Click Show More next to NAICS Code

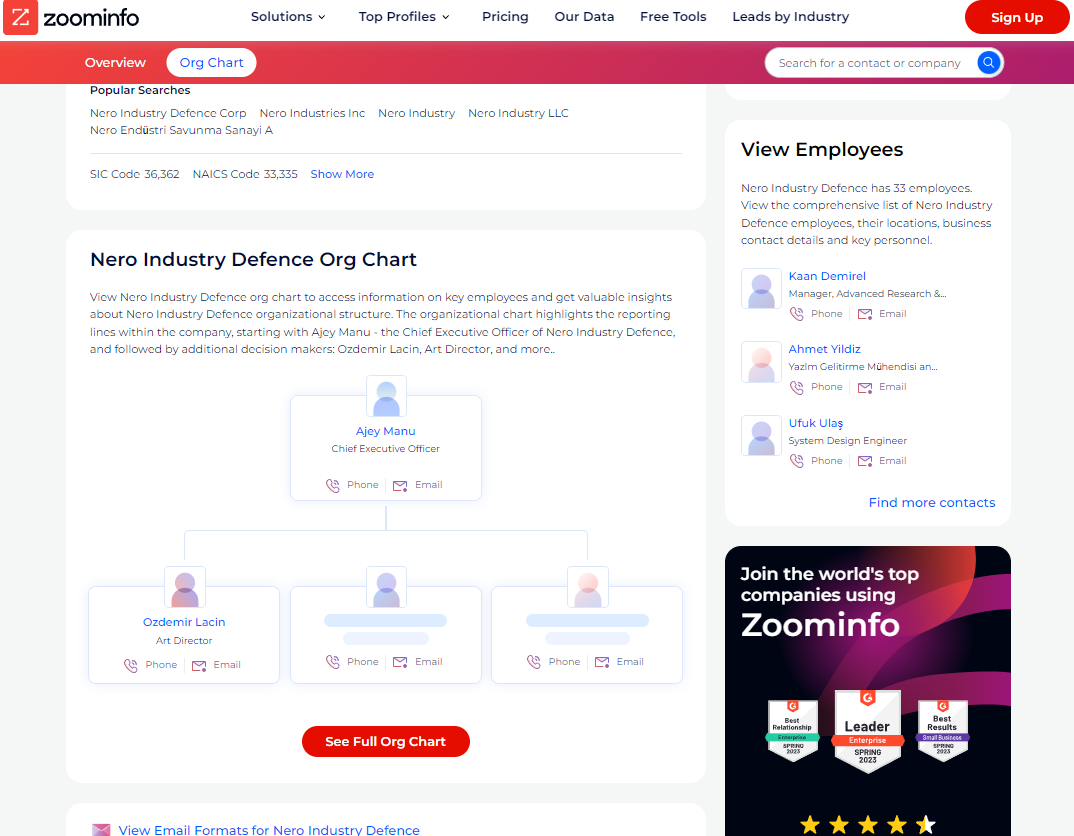coord(342,174)
